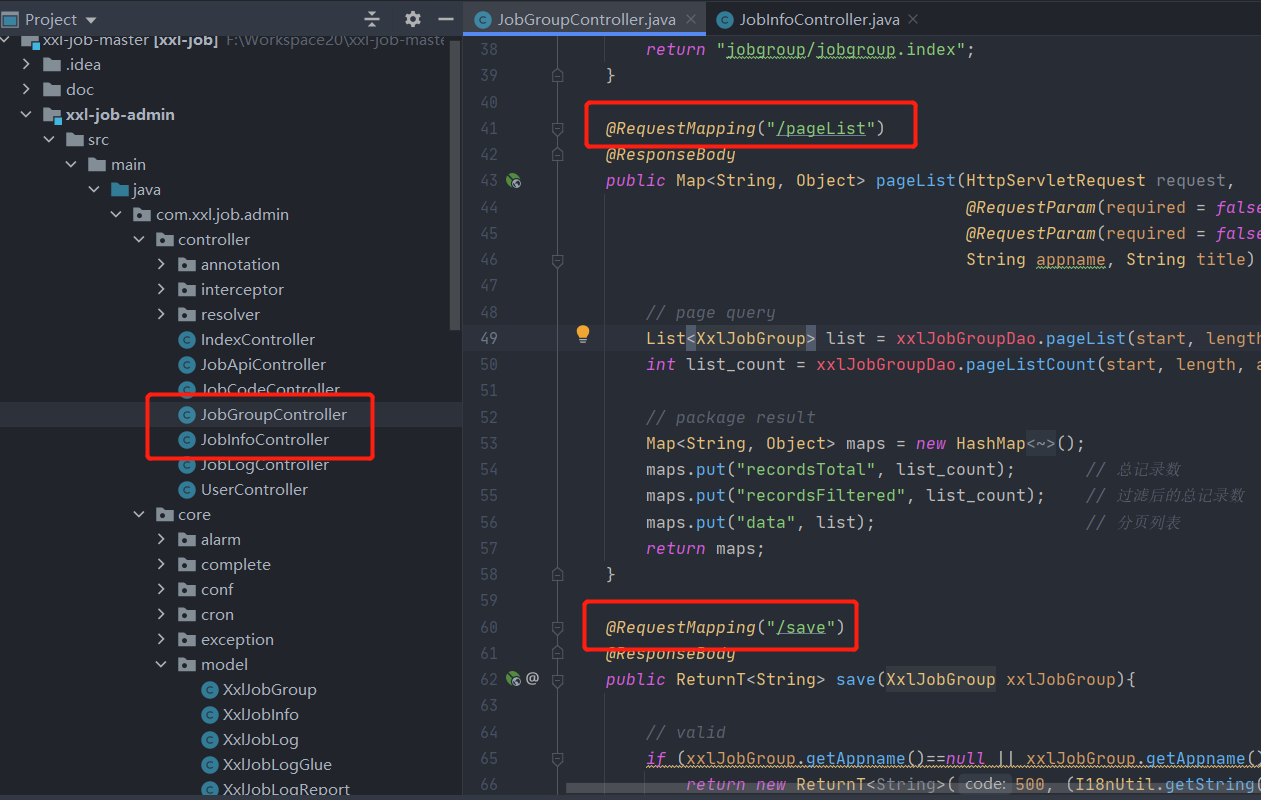1261x800 pixels.
Task: Select UserController in the project tree
Action: pyautogui.click(x=254, y=489)
